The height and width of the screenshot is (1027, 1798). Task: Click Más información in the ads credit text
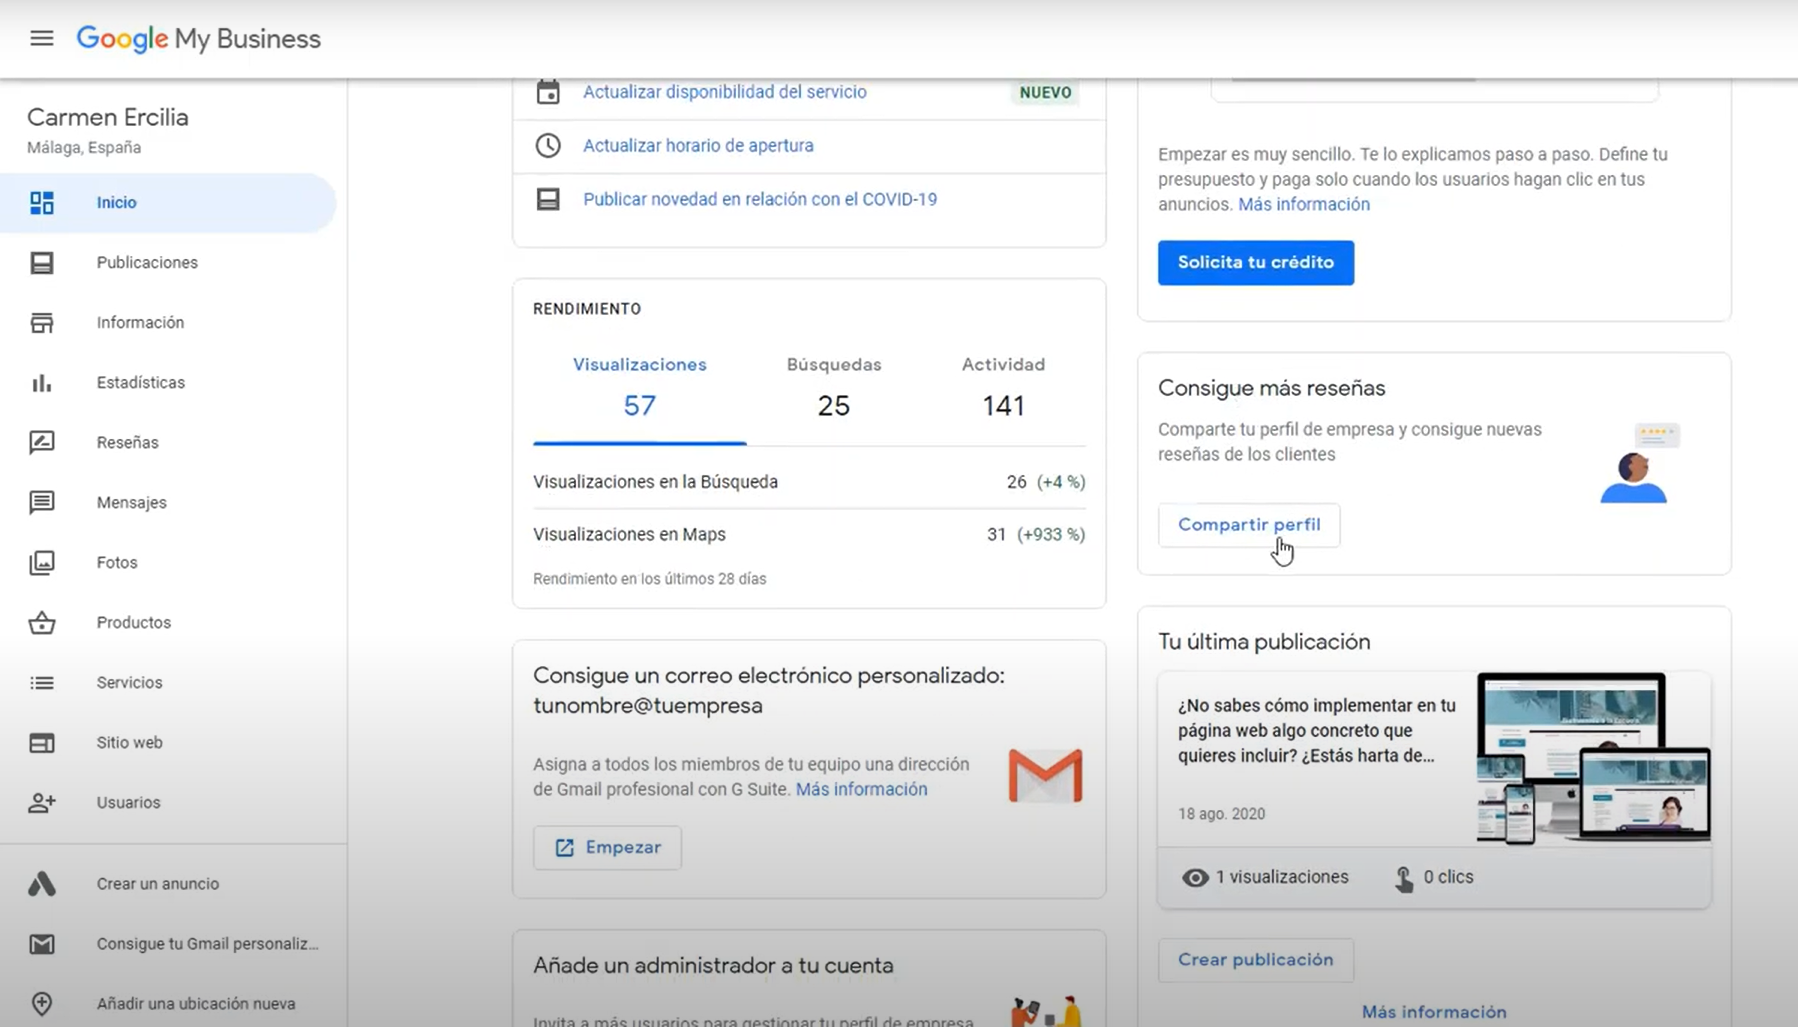(1304, 205)
